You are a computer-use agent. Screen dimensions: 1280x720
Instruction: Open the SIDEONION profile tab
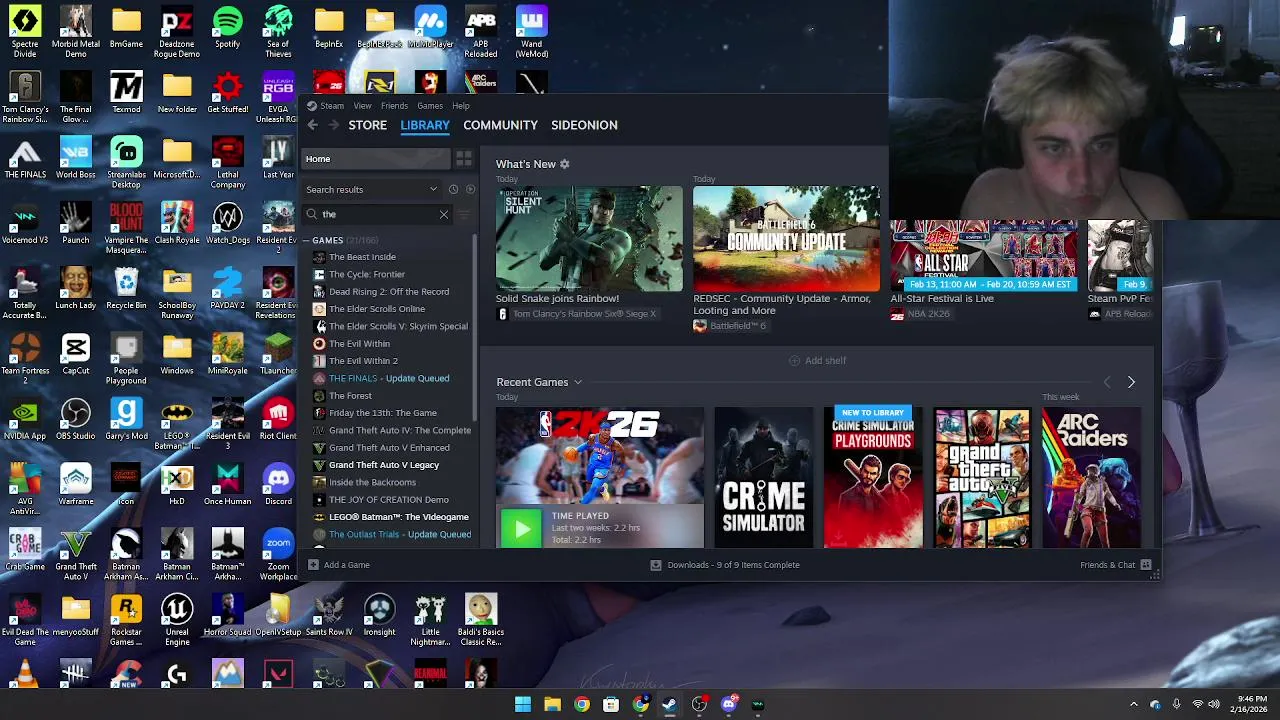584,125
